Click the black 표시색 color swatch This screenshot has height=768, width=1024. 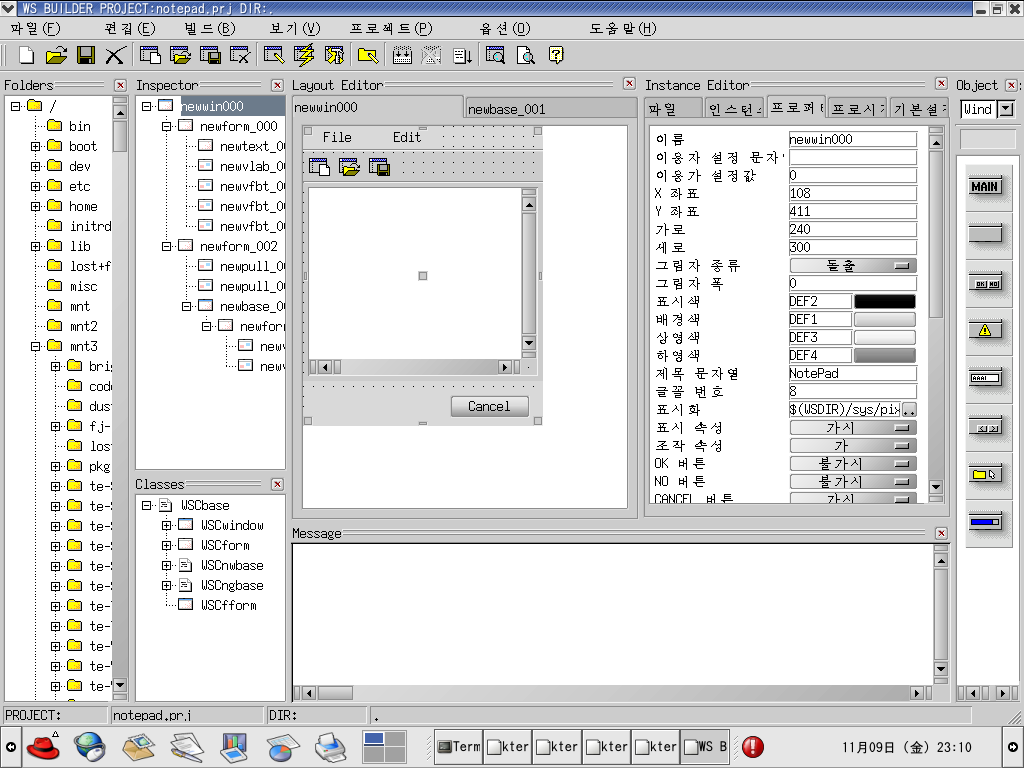tap(885, 301)
